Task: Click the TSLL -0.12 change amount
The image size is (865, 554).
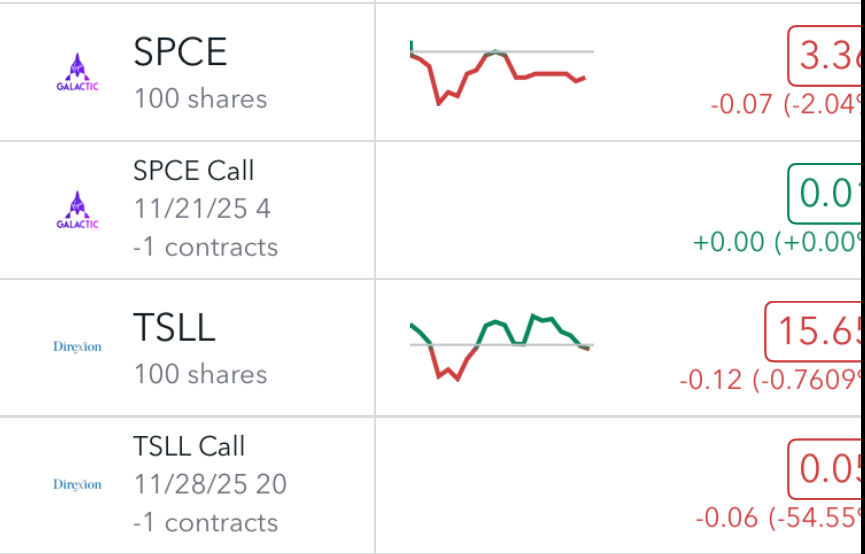Action: [711, 380]
